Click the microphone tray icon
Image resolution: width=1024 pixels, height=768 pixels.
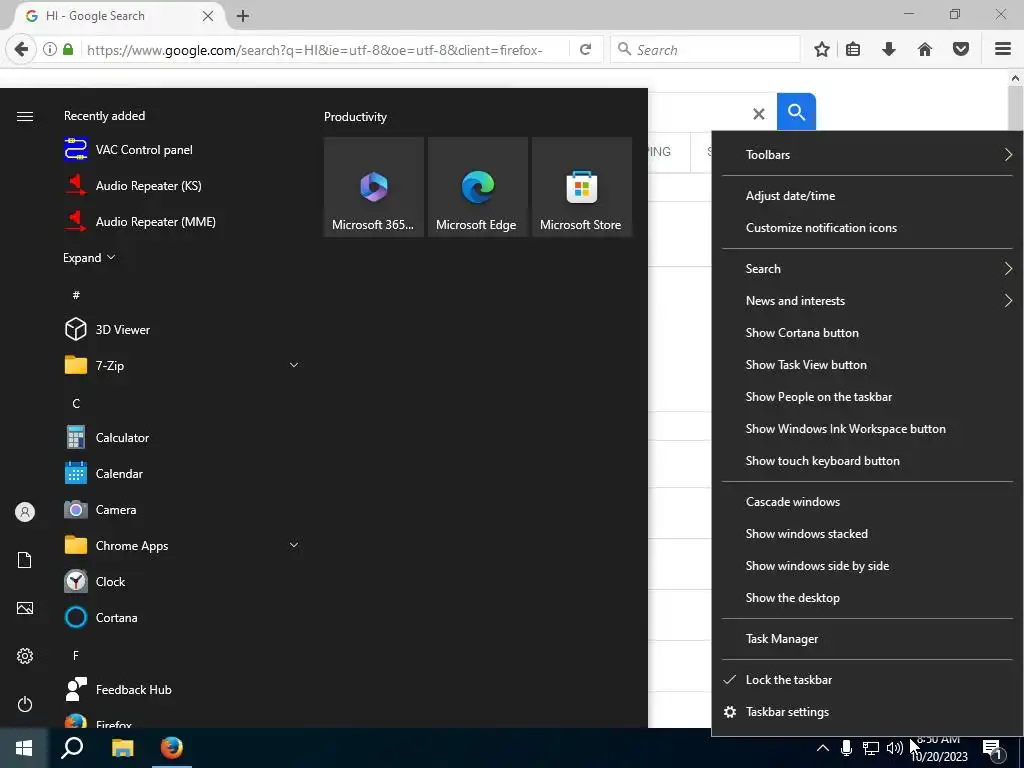pos(846,748)
